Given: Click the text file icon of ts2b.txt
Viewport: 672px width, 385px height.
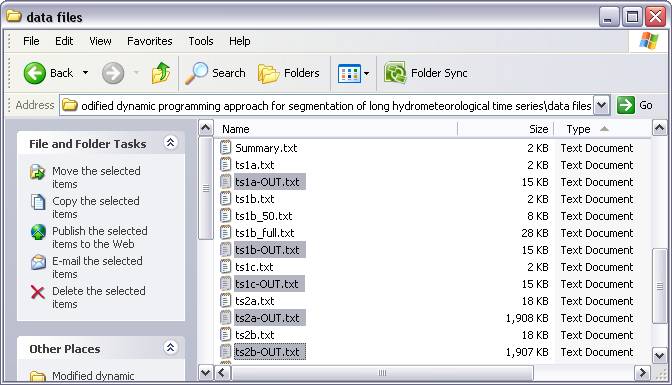Looking at the screenshot, I should (225, 335).
